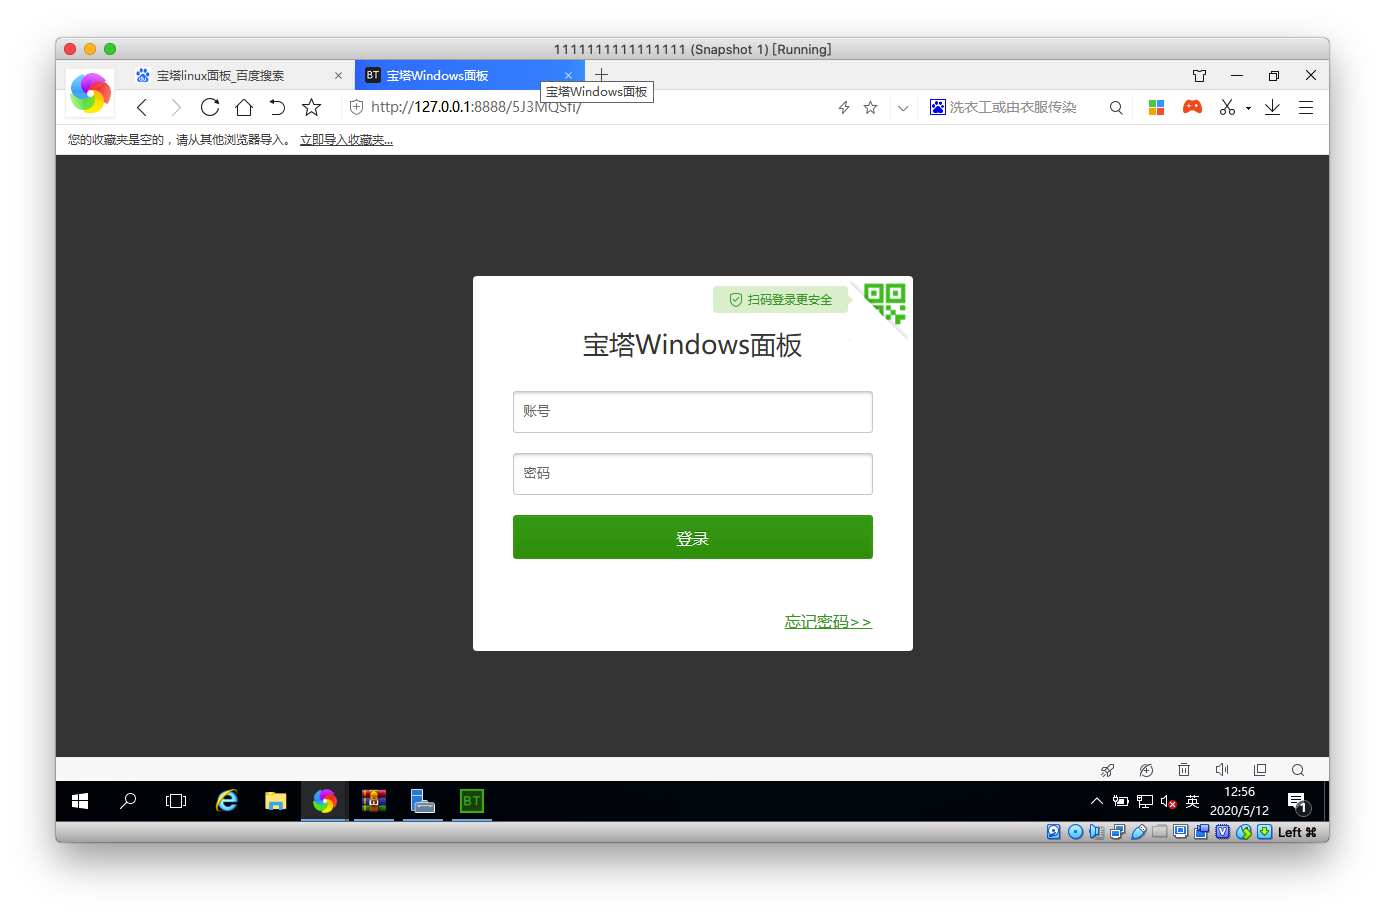Open the WinRAR taskbar icon

(374, 801)
